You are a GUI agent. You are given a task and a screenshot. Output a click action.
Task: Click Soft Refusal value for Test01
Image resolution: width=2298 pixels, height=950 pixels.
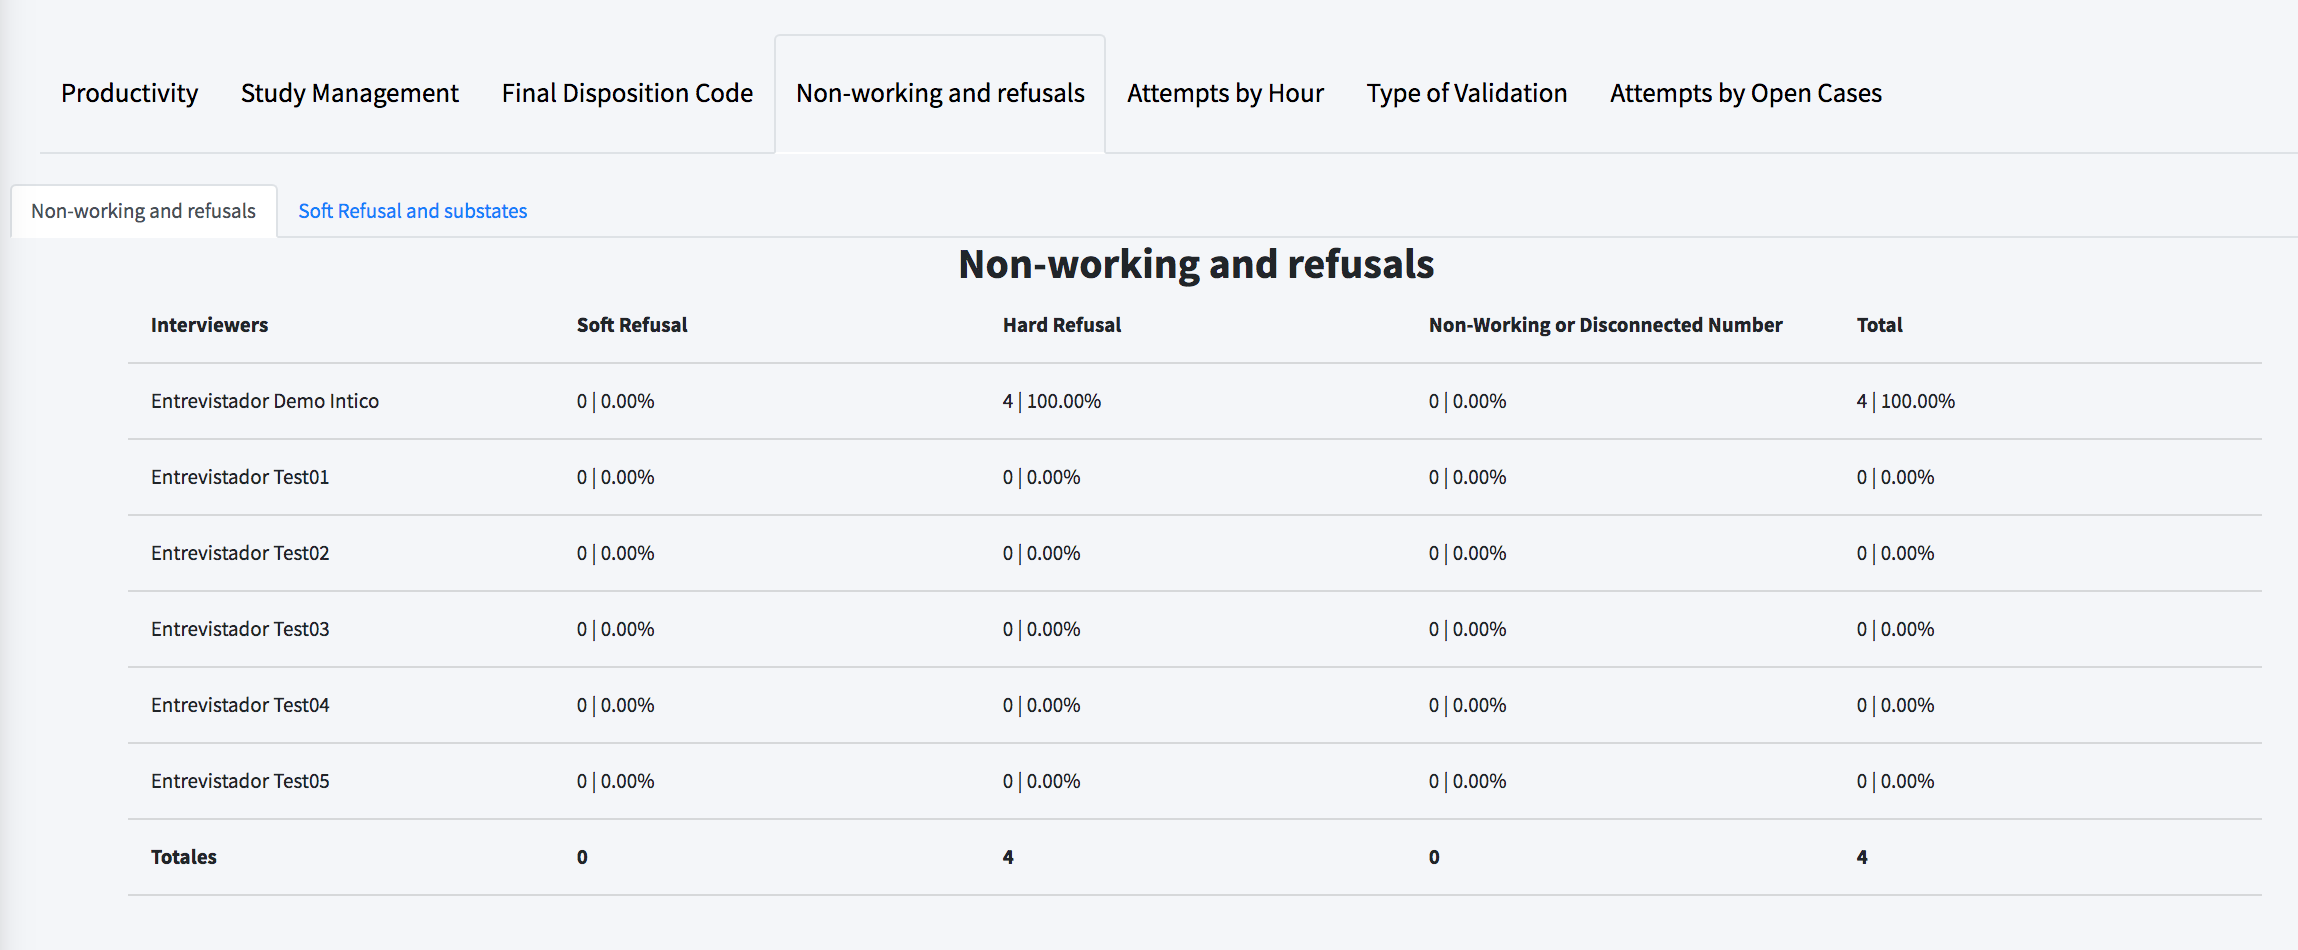[615, 477]
